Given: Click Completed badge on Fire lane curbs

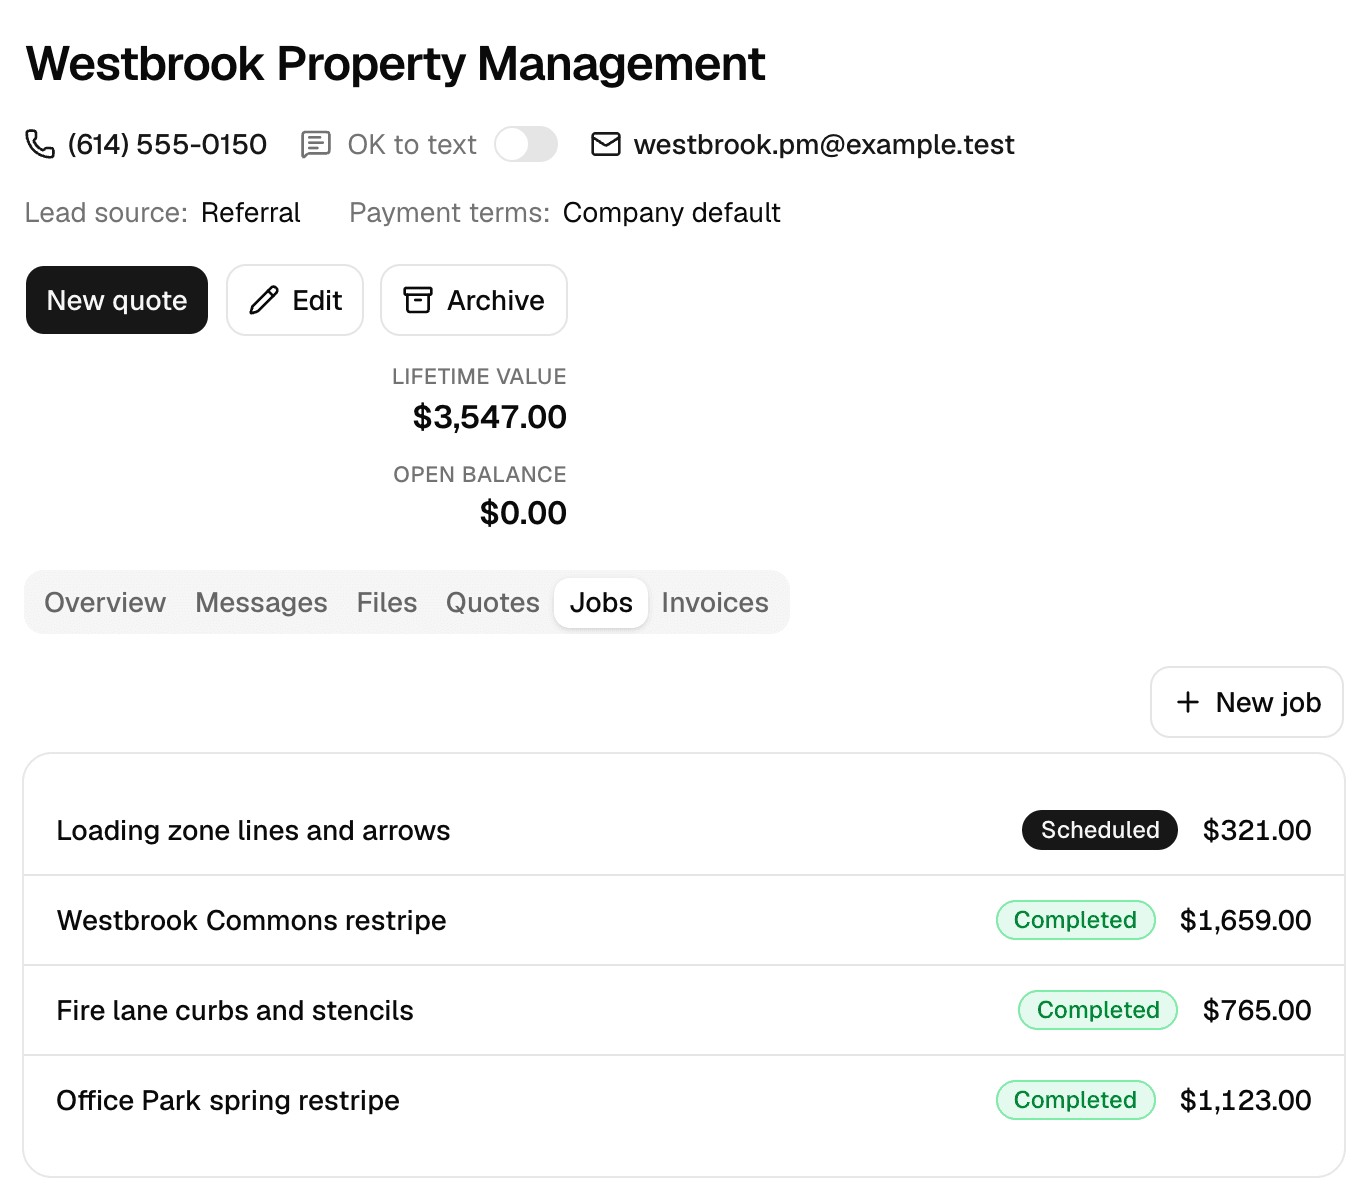Looking at the screenshot, I should click(x=1098, y=1010).
